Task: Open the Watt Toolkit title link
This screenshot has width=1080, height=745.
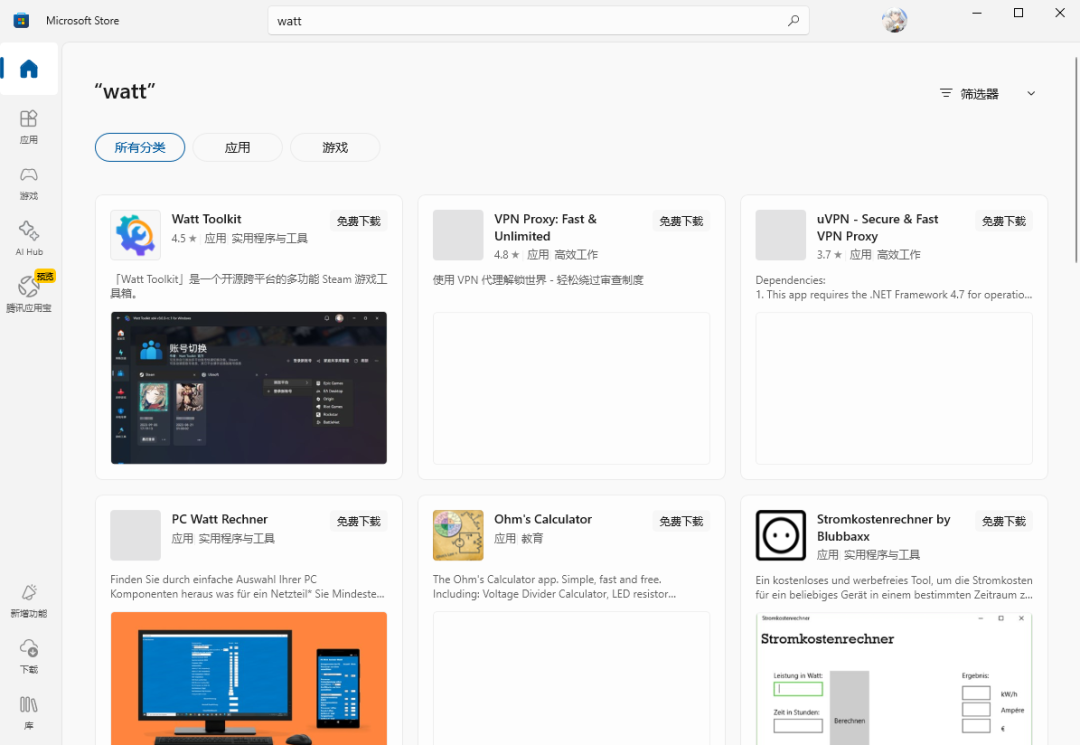Action: (x=207, y=219)
